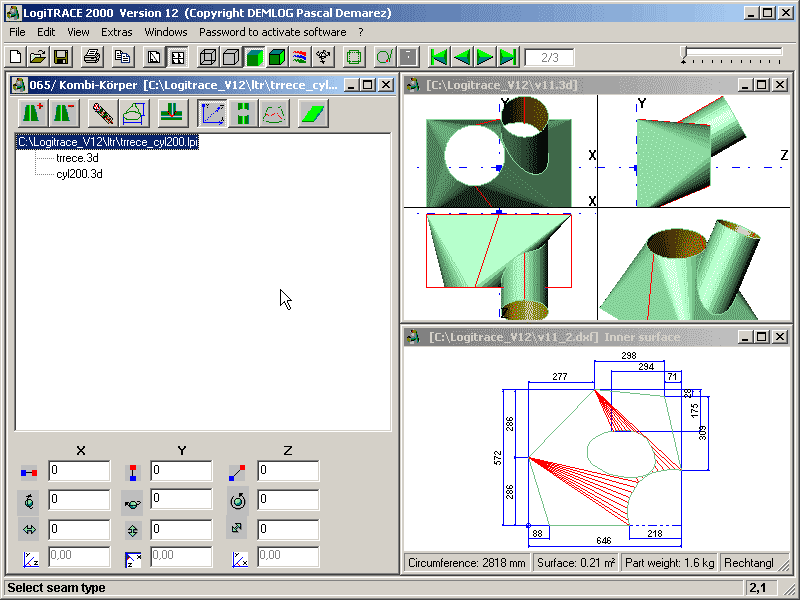The image size is (800, 600).
Task: Maximize the v11_2.dxf Inner surface window
Action: tap(761, 336)
